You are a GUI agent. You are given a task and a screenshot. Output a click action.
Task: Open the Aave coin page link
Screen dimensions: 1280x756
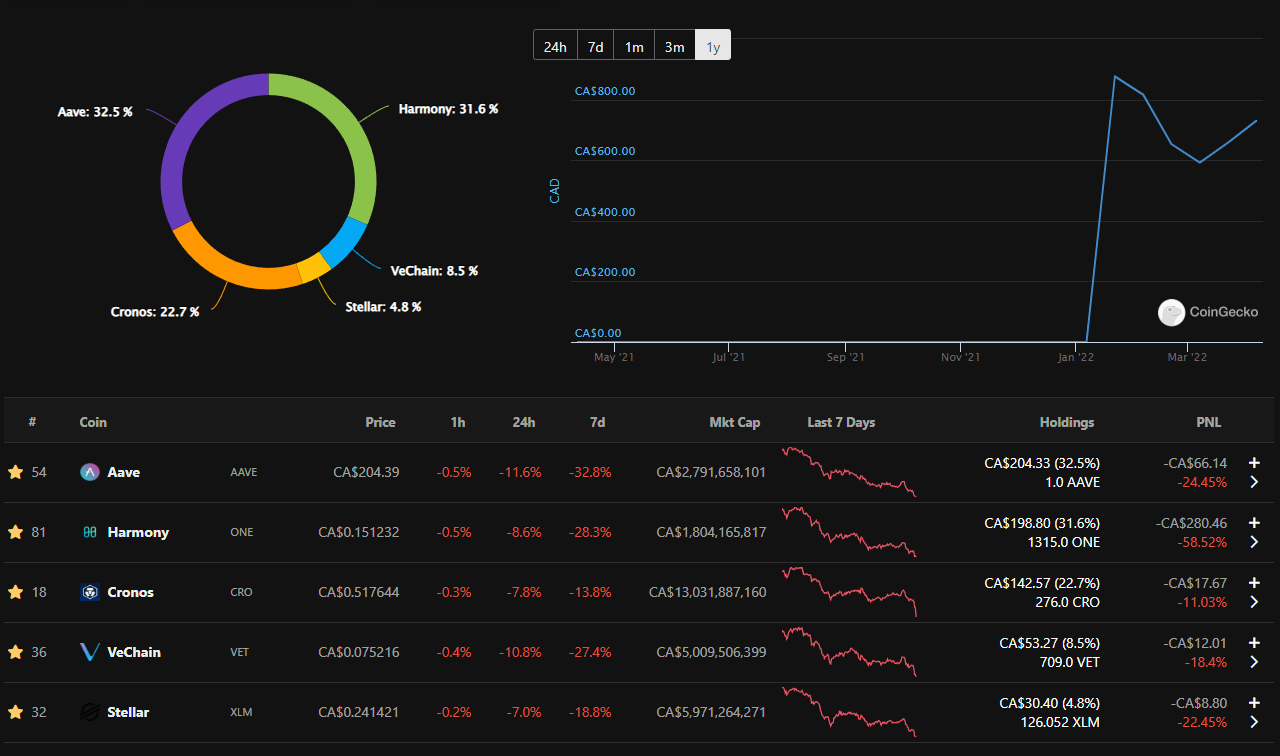(124, 472)
